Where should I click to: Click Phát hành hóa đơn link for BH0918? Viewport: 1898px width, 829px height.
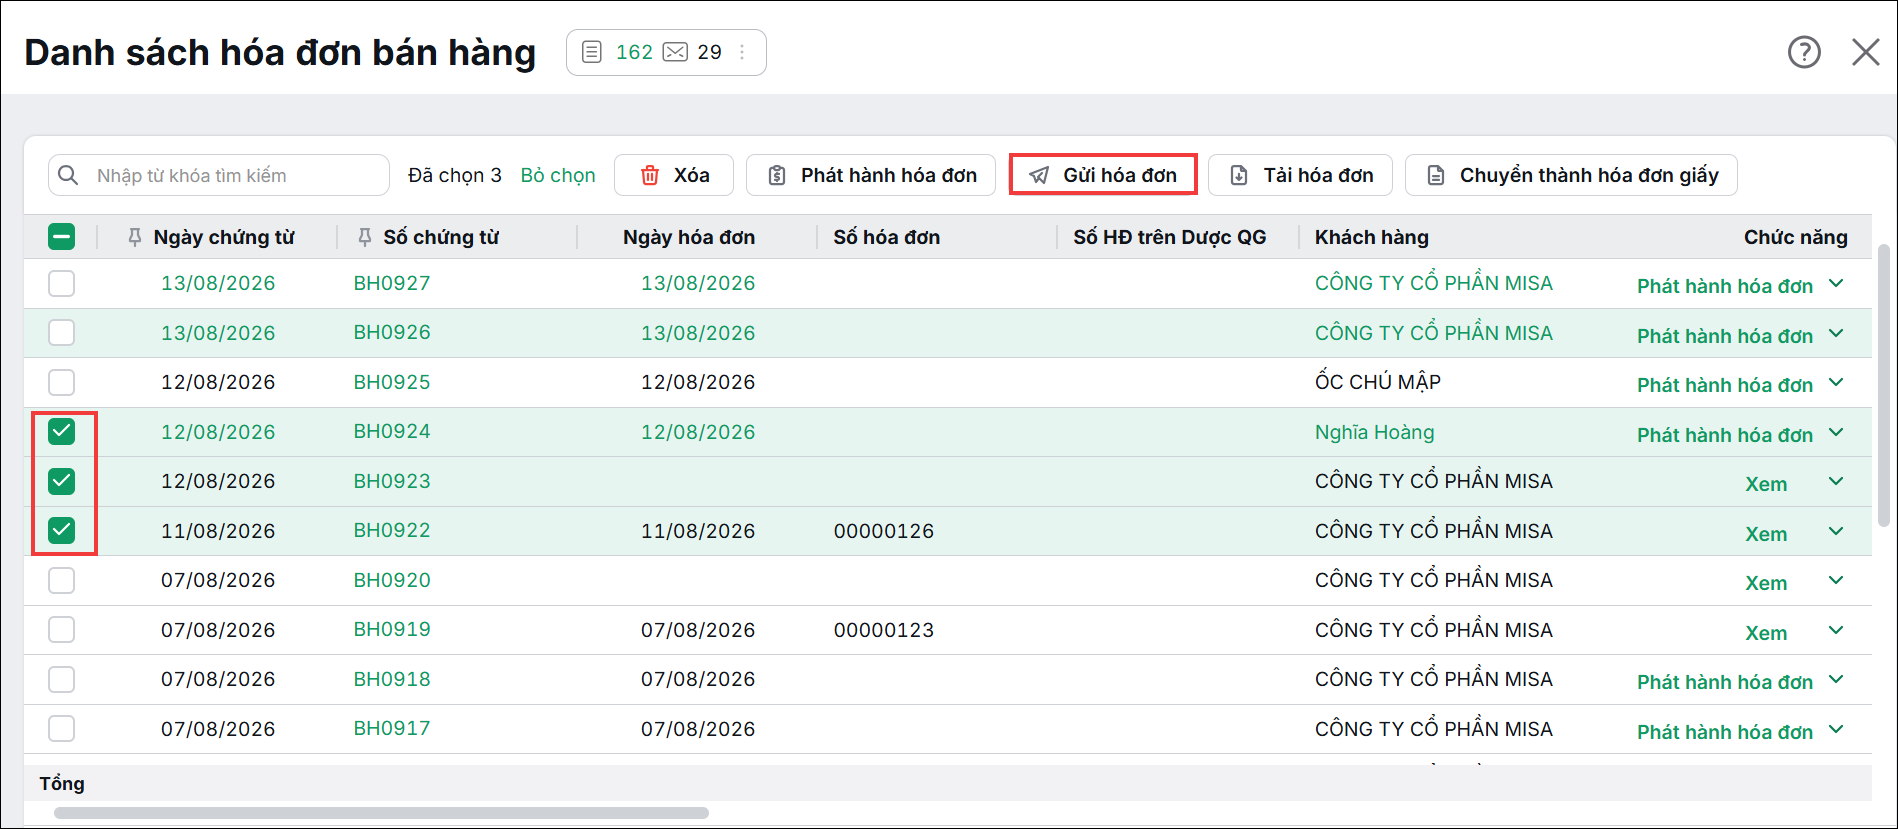(x=1725, y=682)
